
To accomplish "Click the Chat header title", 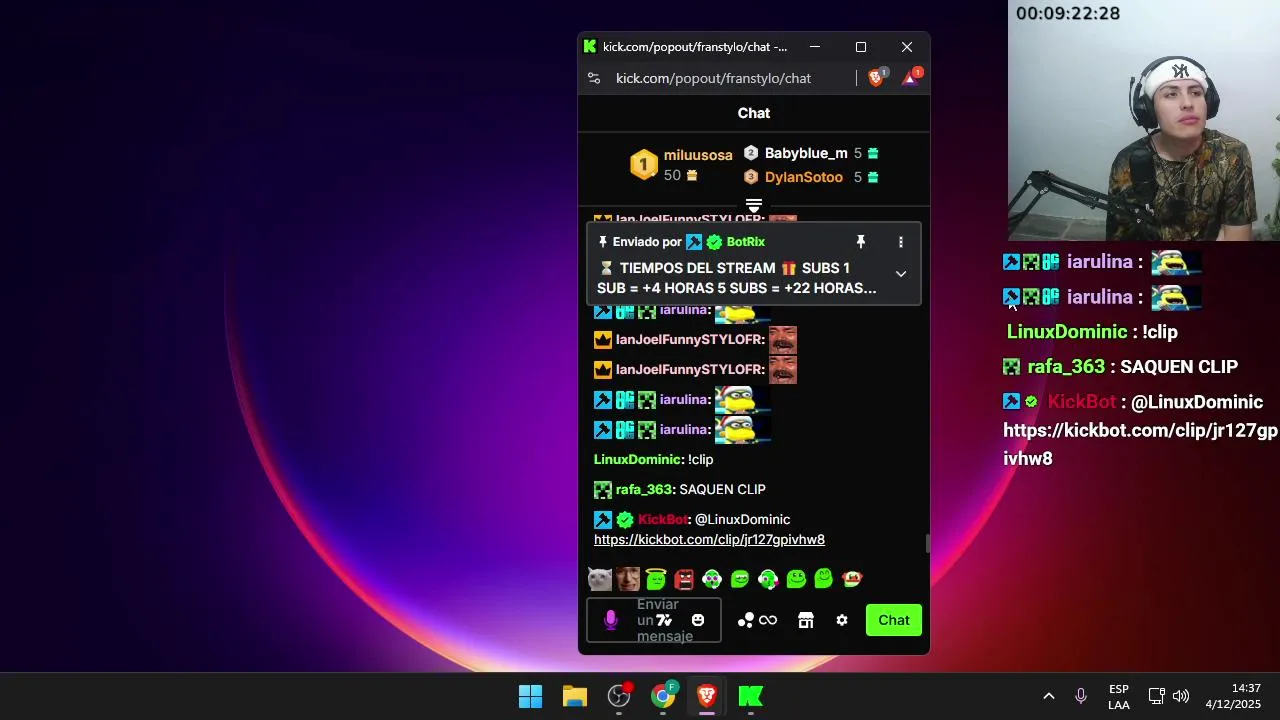I will coord(754,113).
